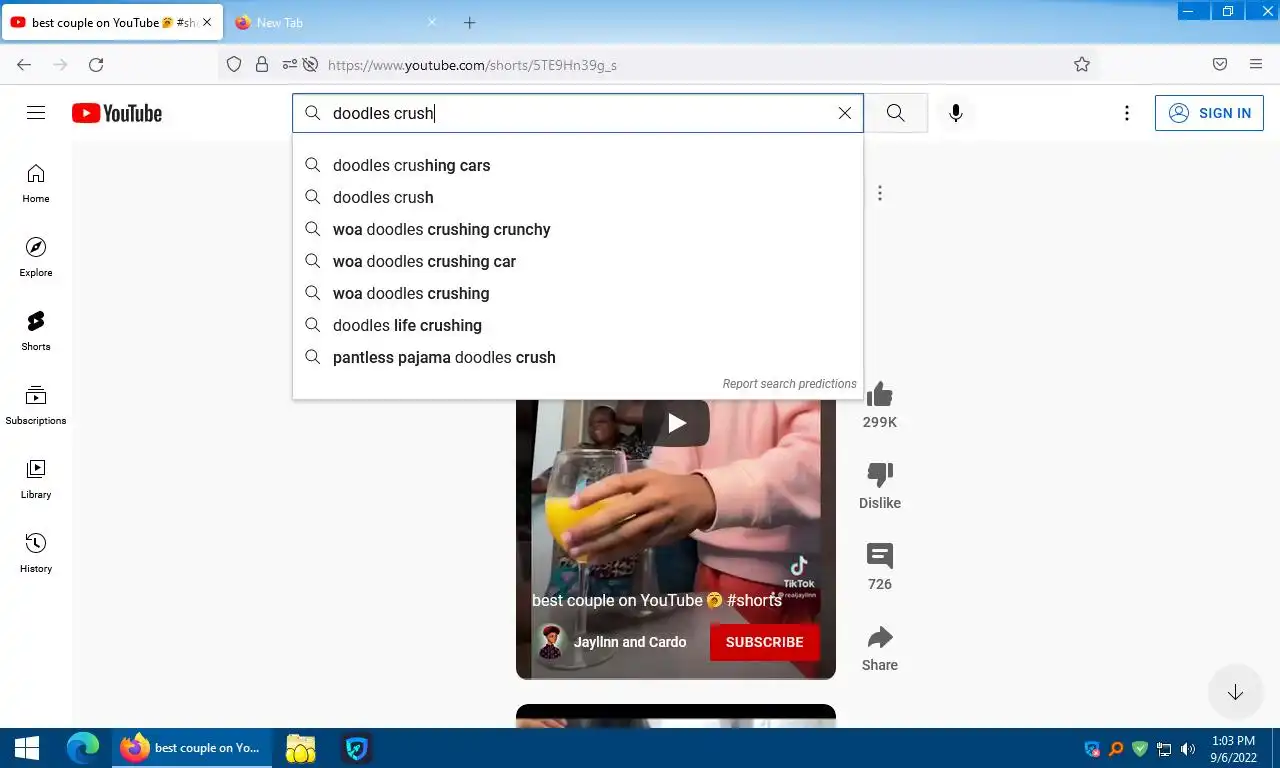The image size is (1280, 768).
Task: Open YouTube settings three-dot menu
Action: coord(1127,113)
